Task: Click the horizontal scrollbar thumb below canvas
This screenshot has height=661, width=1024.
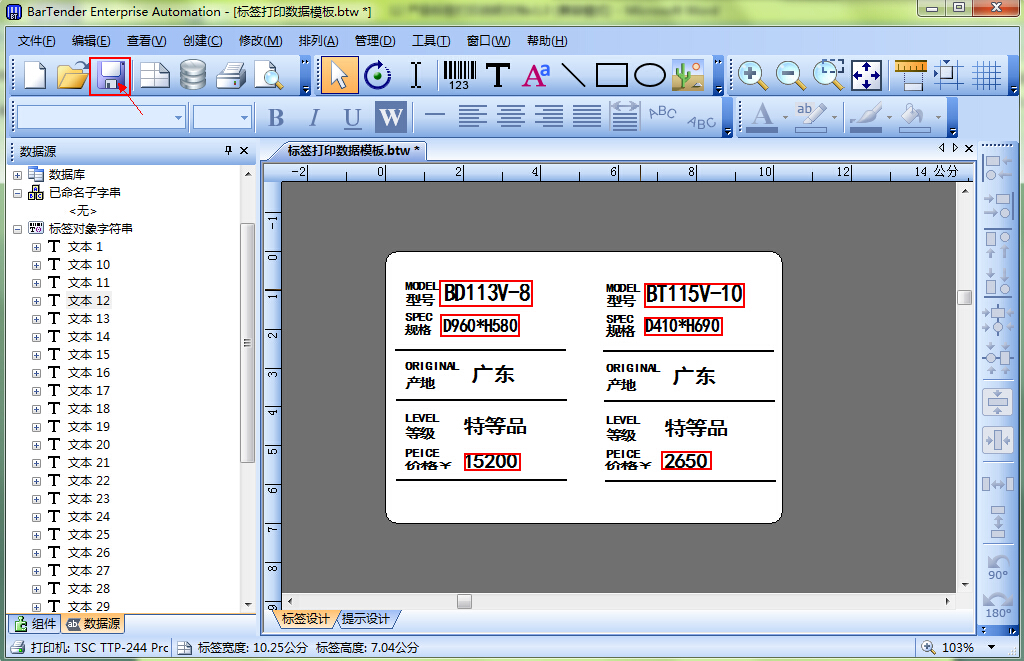Action: pyautogui.click(x=464, y=601)
